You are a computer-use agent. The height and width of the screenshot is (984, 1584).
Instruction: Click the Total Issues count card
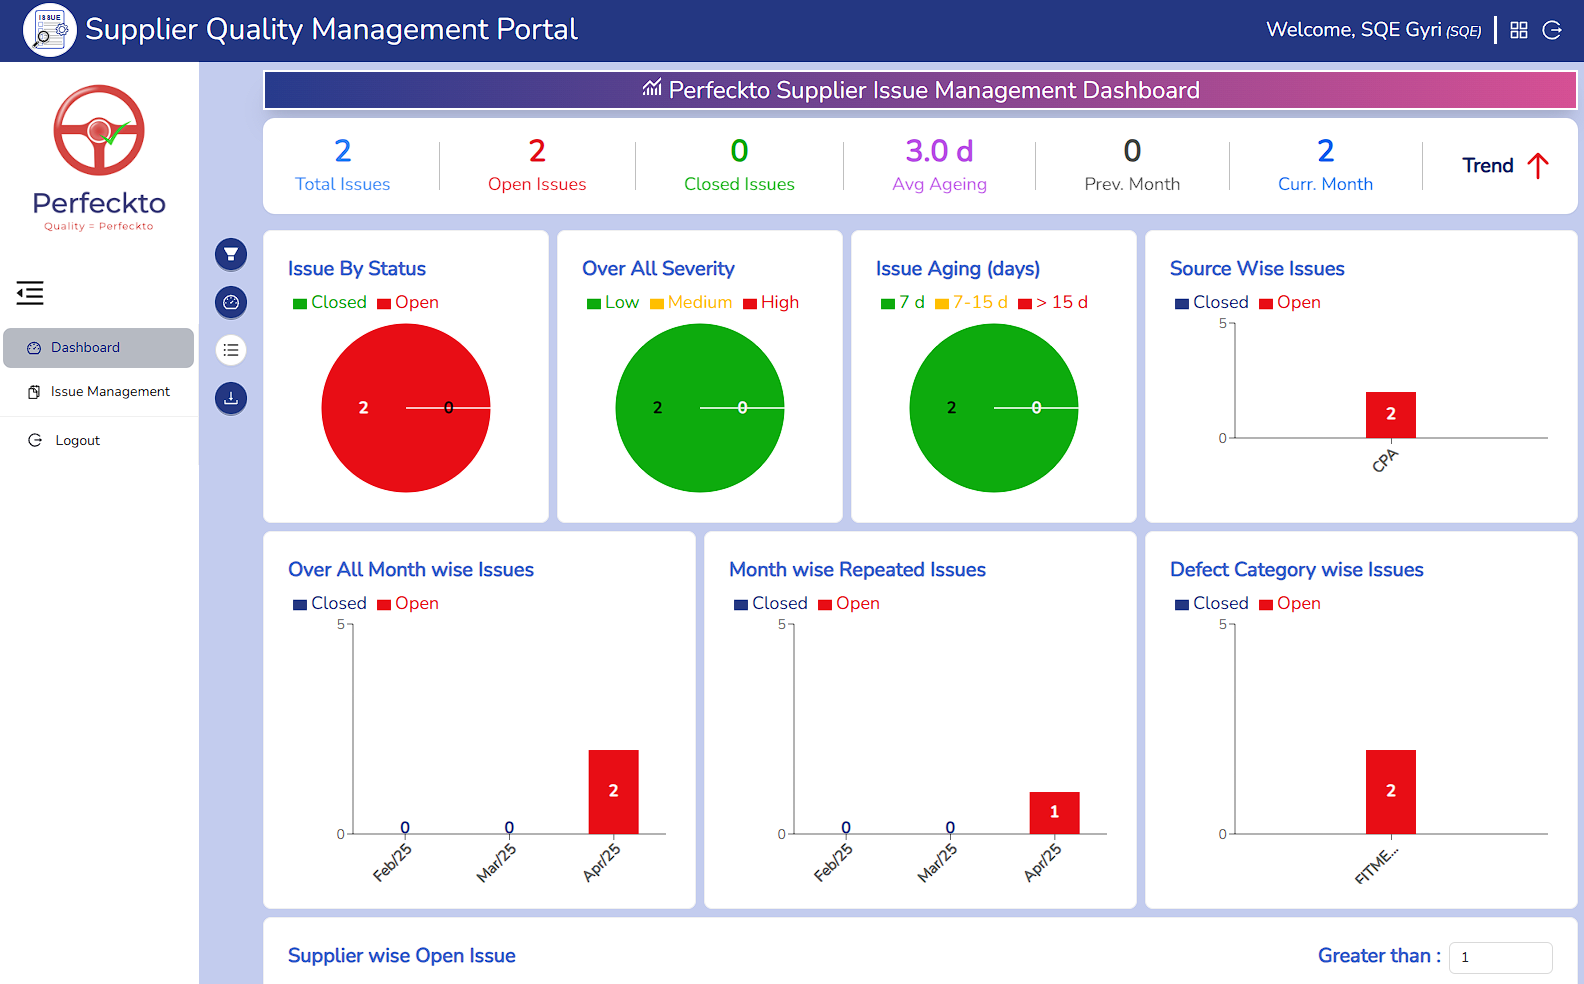click(x=343, y=165)
